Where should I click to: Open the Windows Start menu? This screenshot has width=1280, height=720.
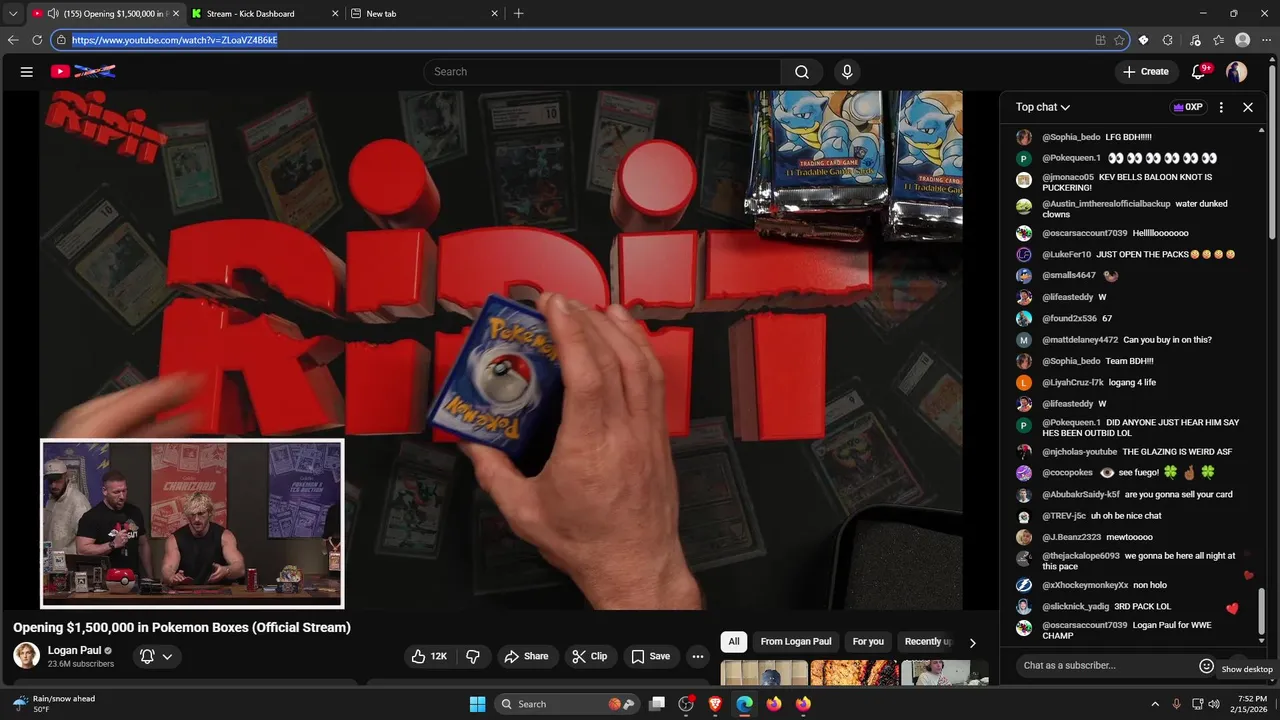(x=477, y=704)
